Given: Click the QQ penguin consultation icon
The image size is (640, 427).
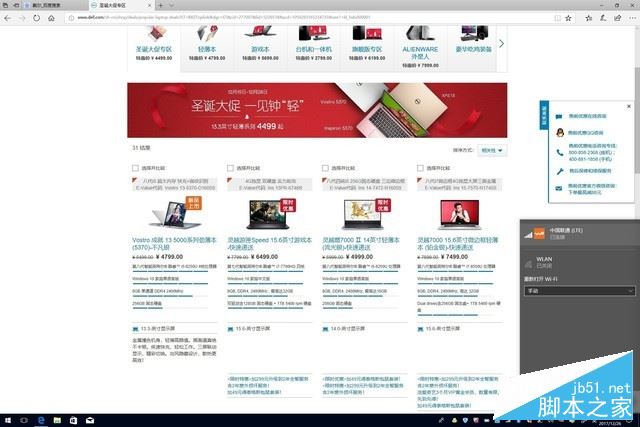Looking at the screenshot, I should pos(560,133).
